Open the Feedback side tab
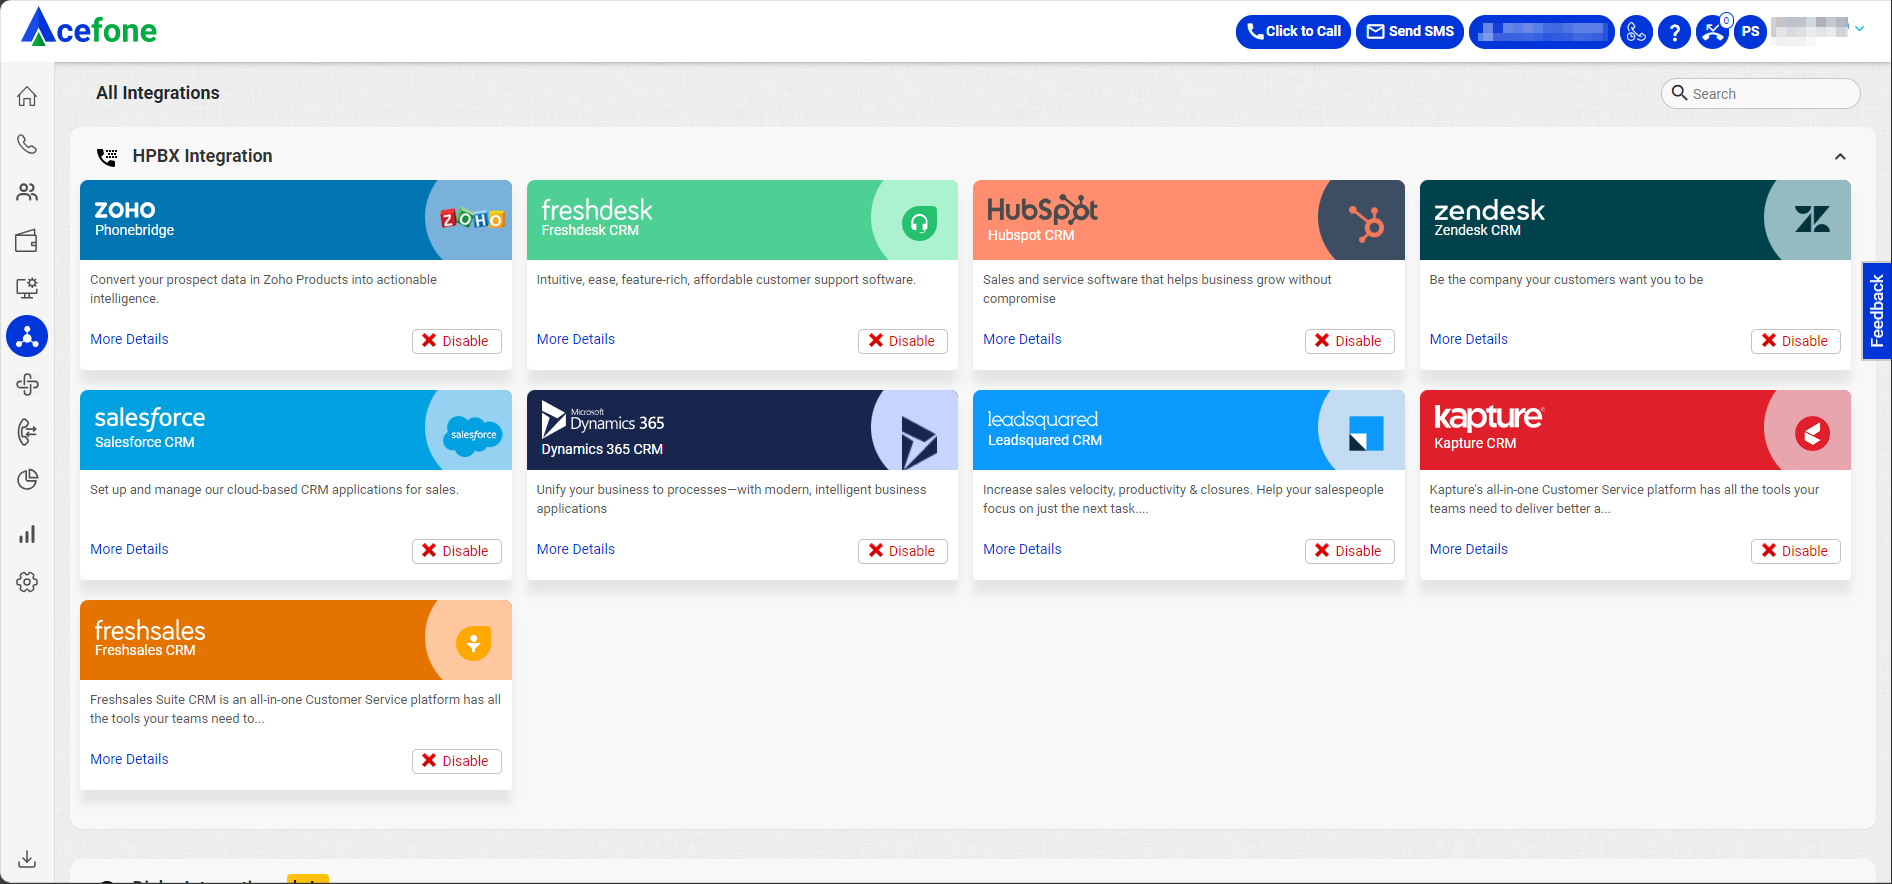This screenshot has height=884, width=1892. (1877, 310)
